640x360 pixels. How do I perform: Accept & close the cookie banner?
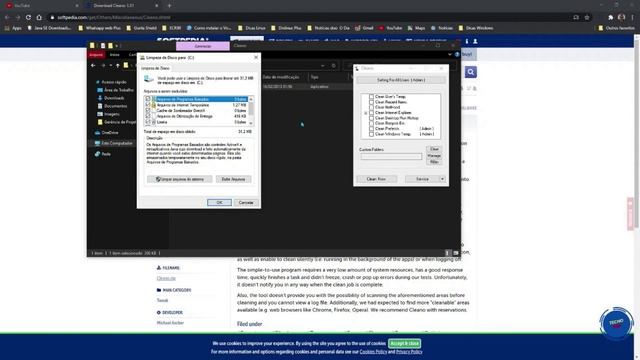coord(404,343)
